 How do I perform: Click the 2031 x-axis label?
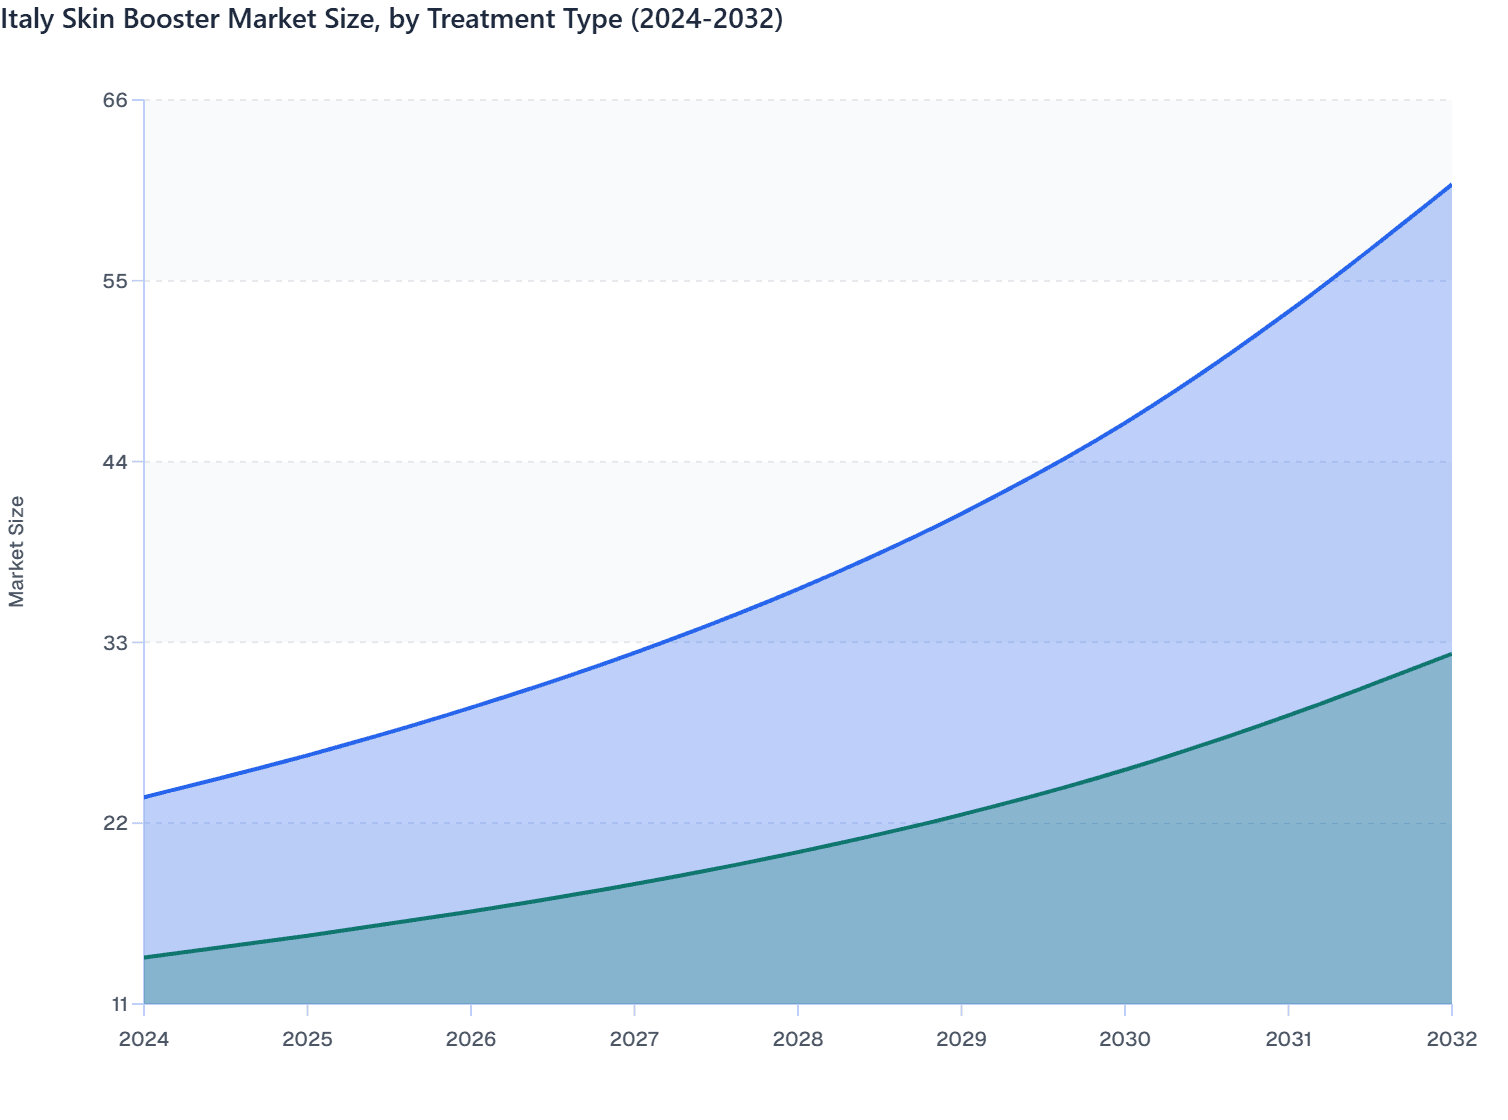click(x=1289, y=1040)
